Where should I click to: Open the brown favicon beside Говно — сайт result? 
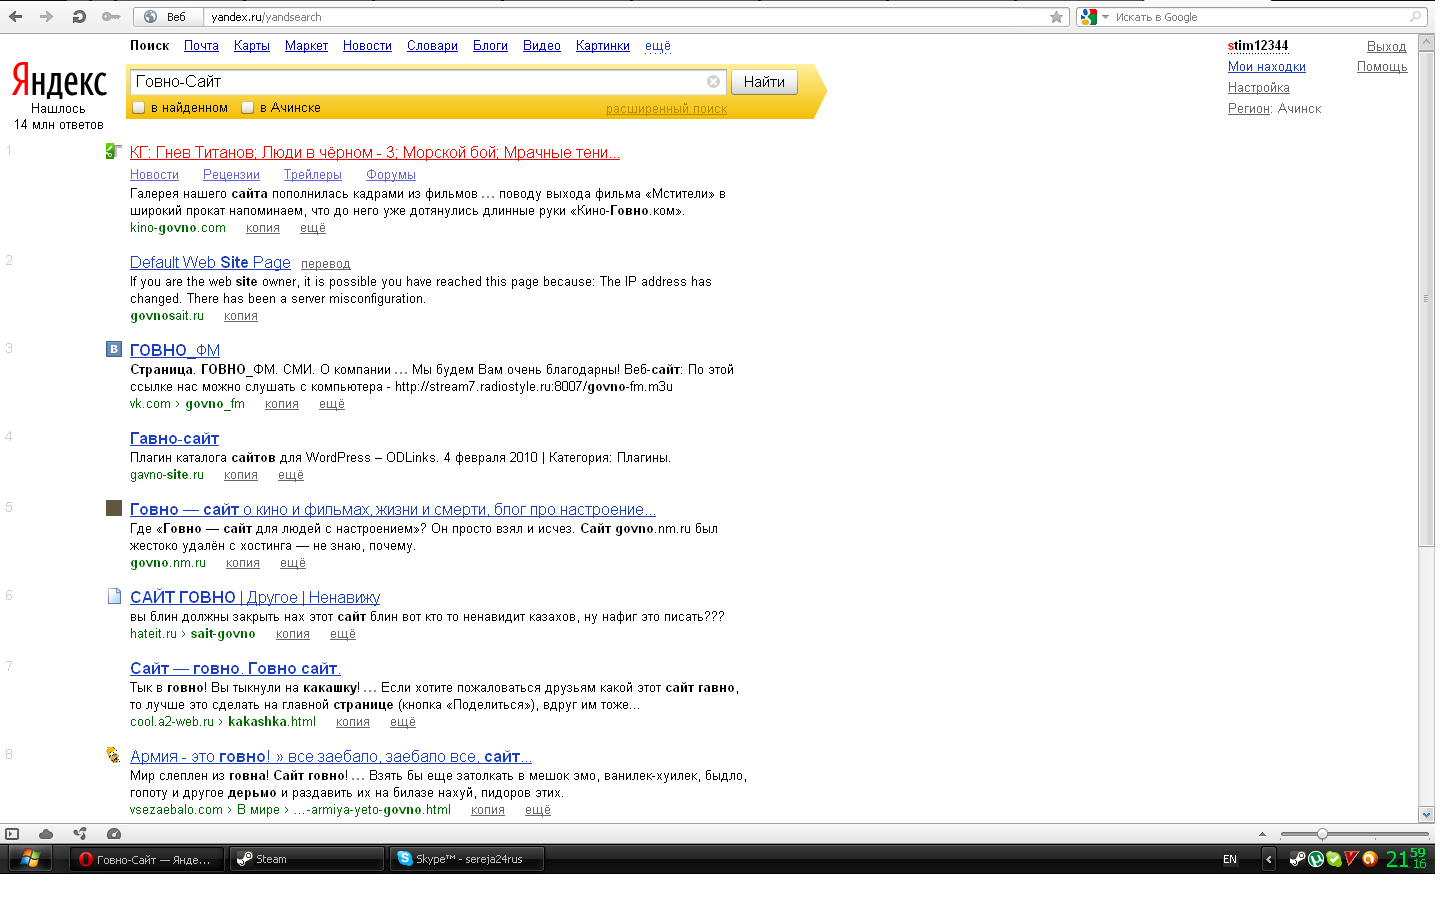point(114,508)
